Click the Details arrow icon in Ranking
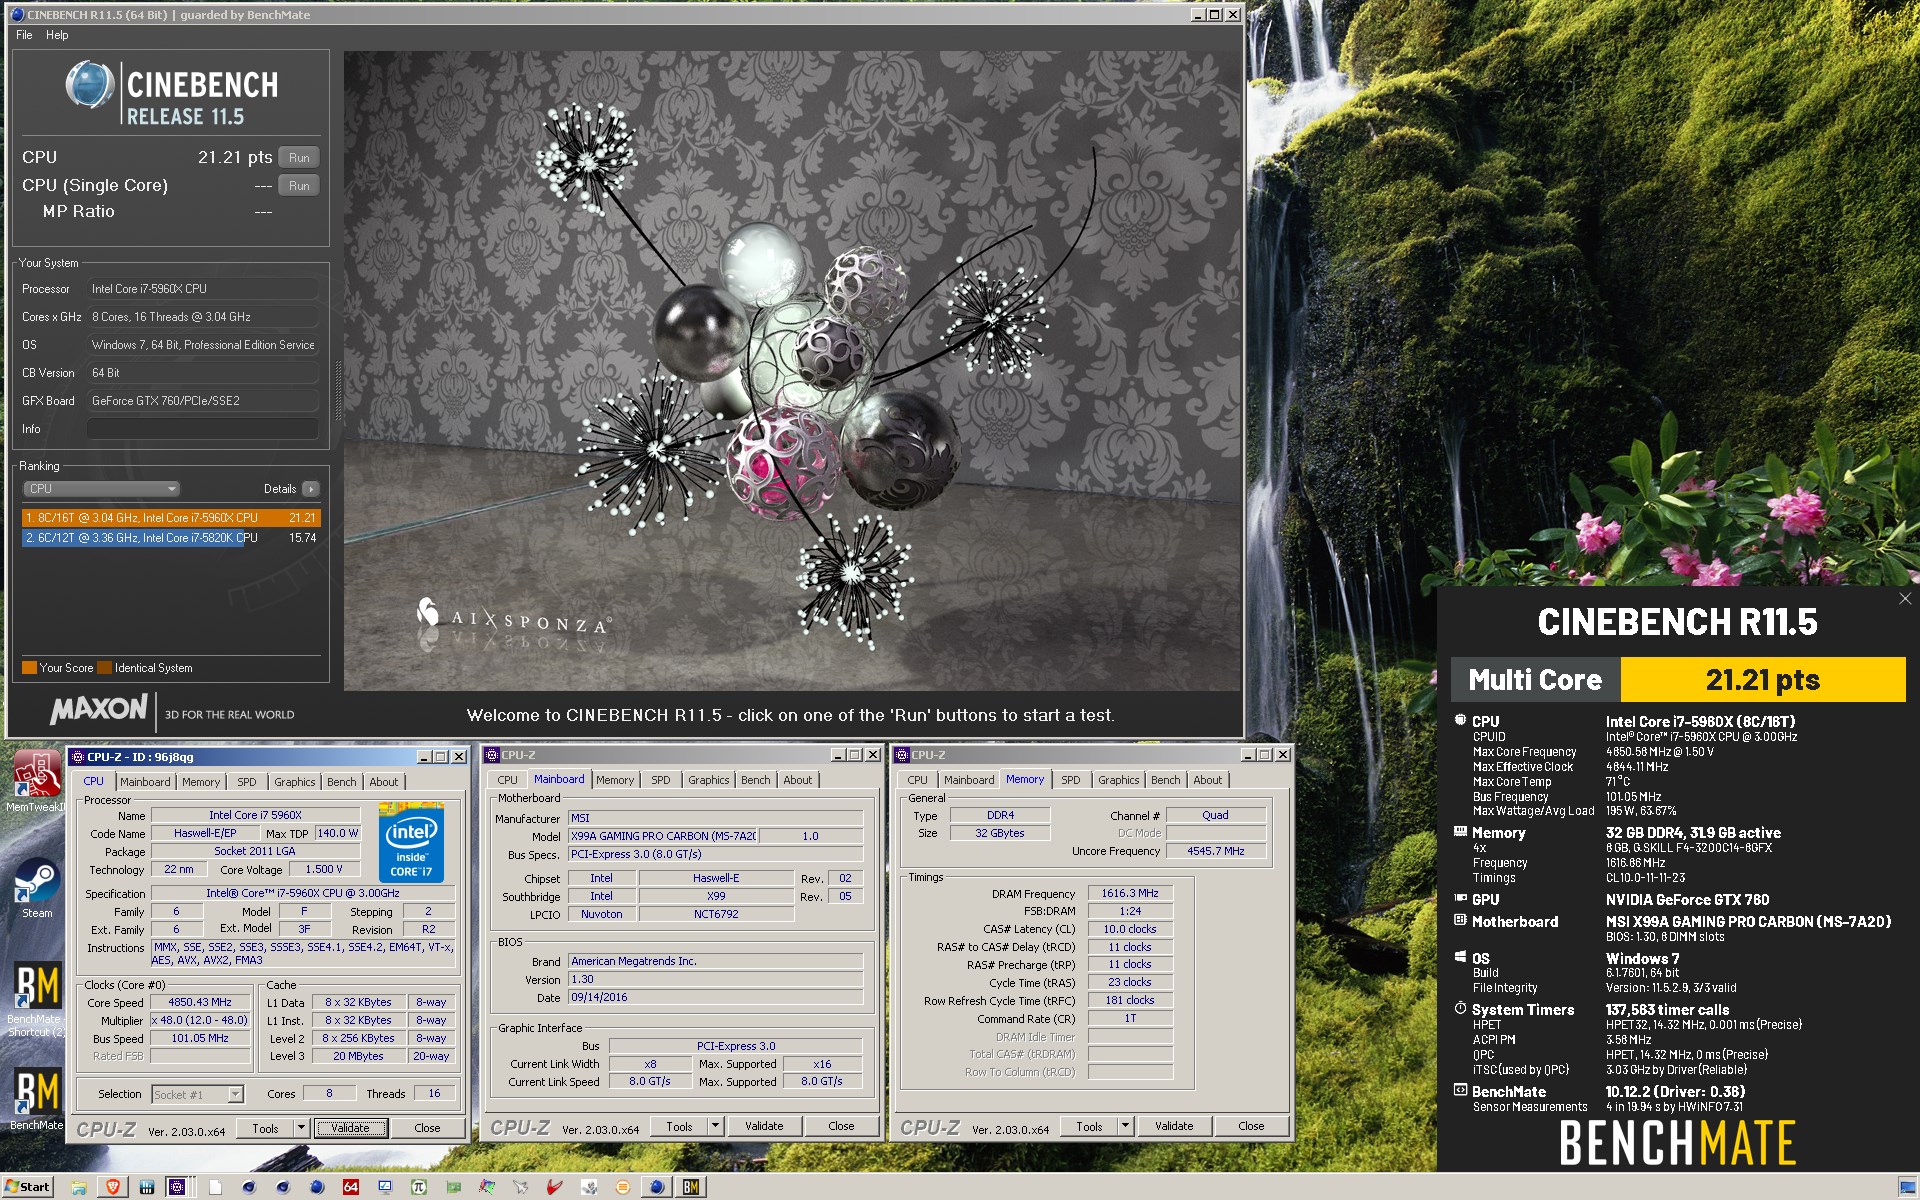 click(311, 489)
